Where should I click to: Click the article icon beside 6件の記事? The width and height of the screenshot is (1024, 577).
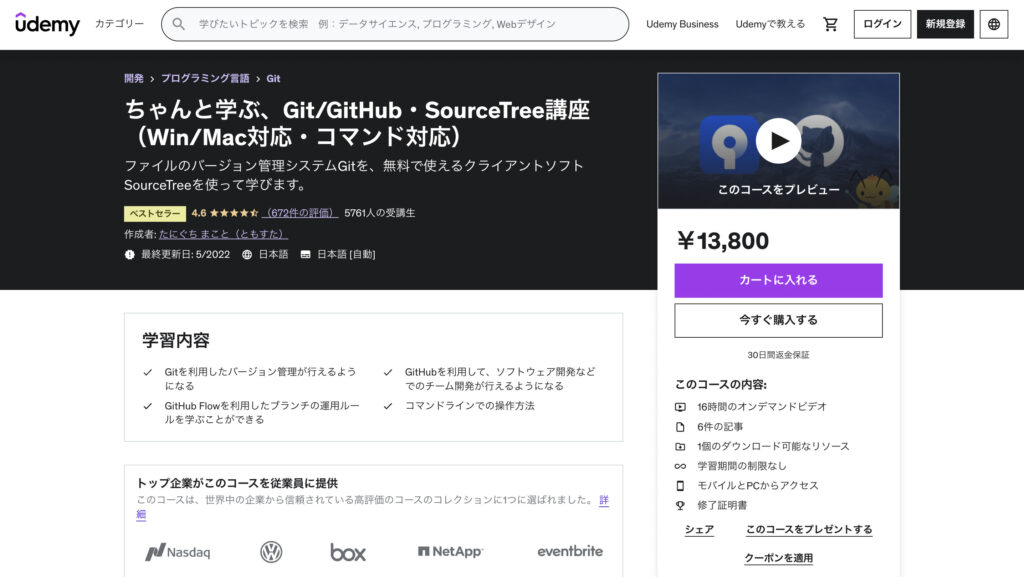tap(680, 427)
